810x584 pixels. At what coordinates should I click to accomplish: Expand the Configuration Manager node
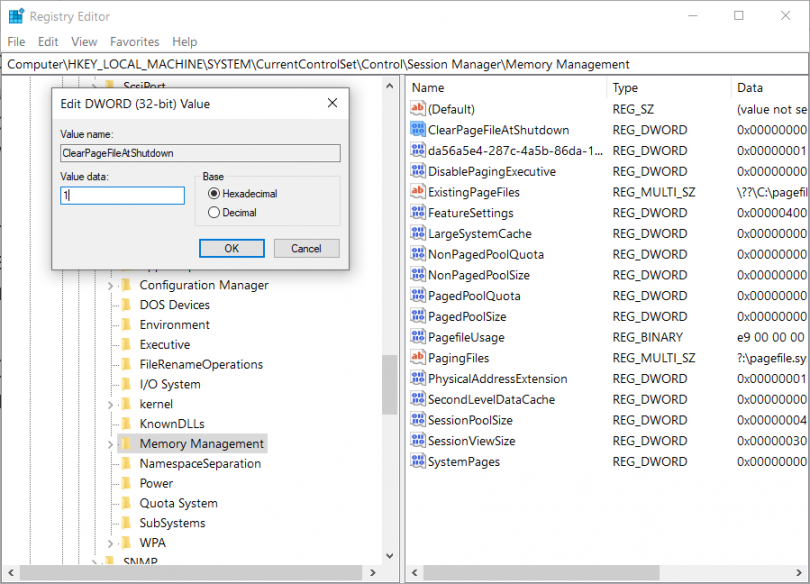109,285
